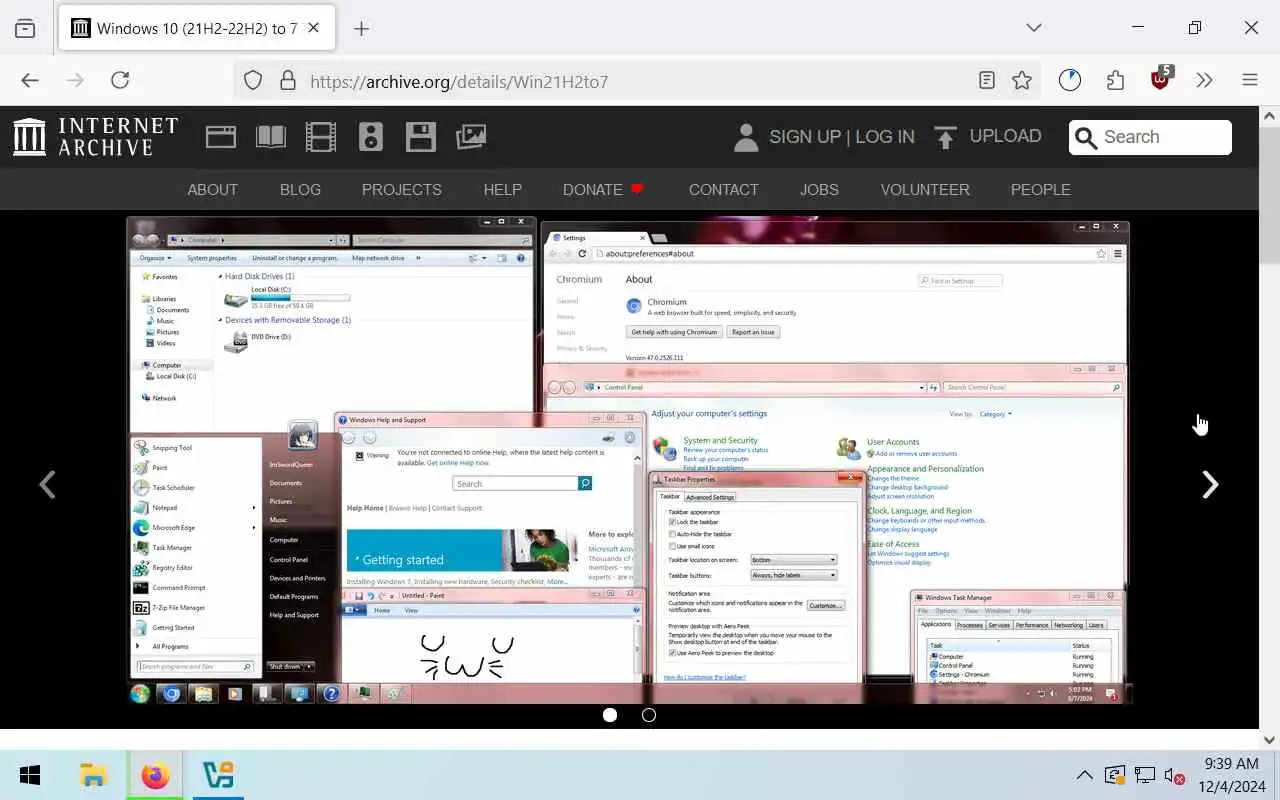
Task: Open the Audio speaker icon
Action: [371, 137]
